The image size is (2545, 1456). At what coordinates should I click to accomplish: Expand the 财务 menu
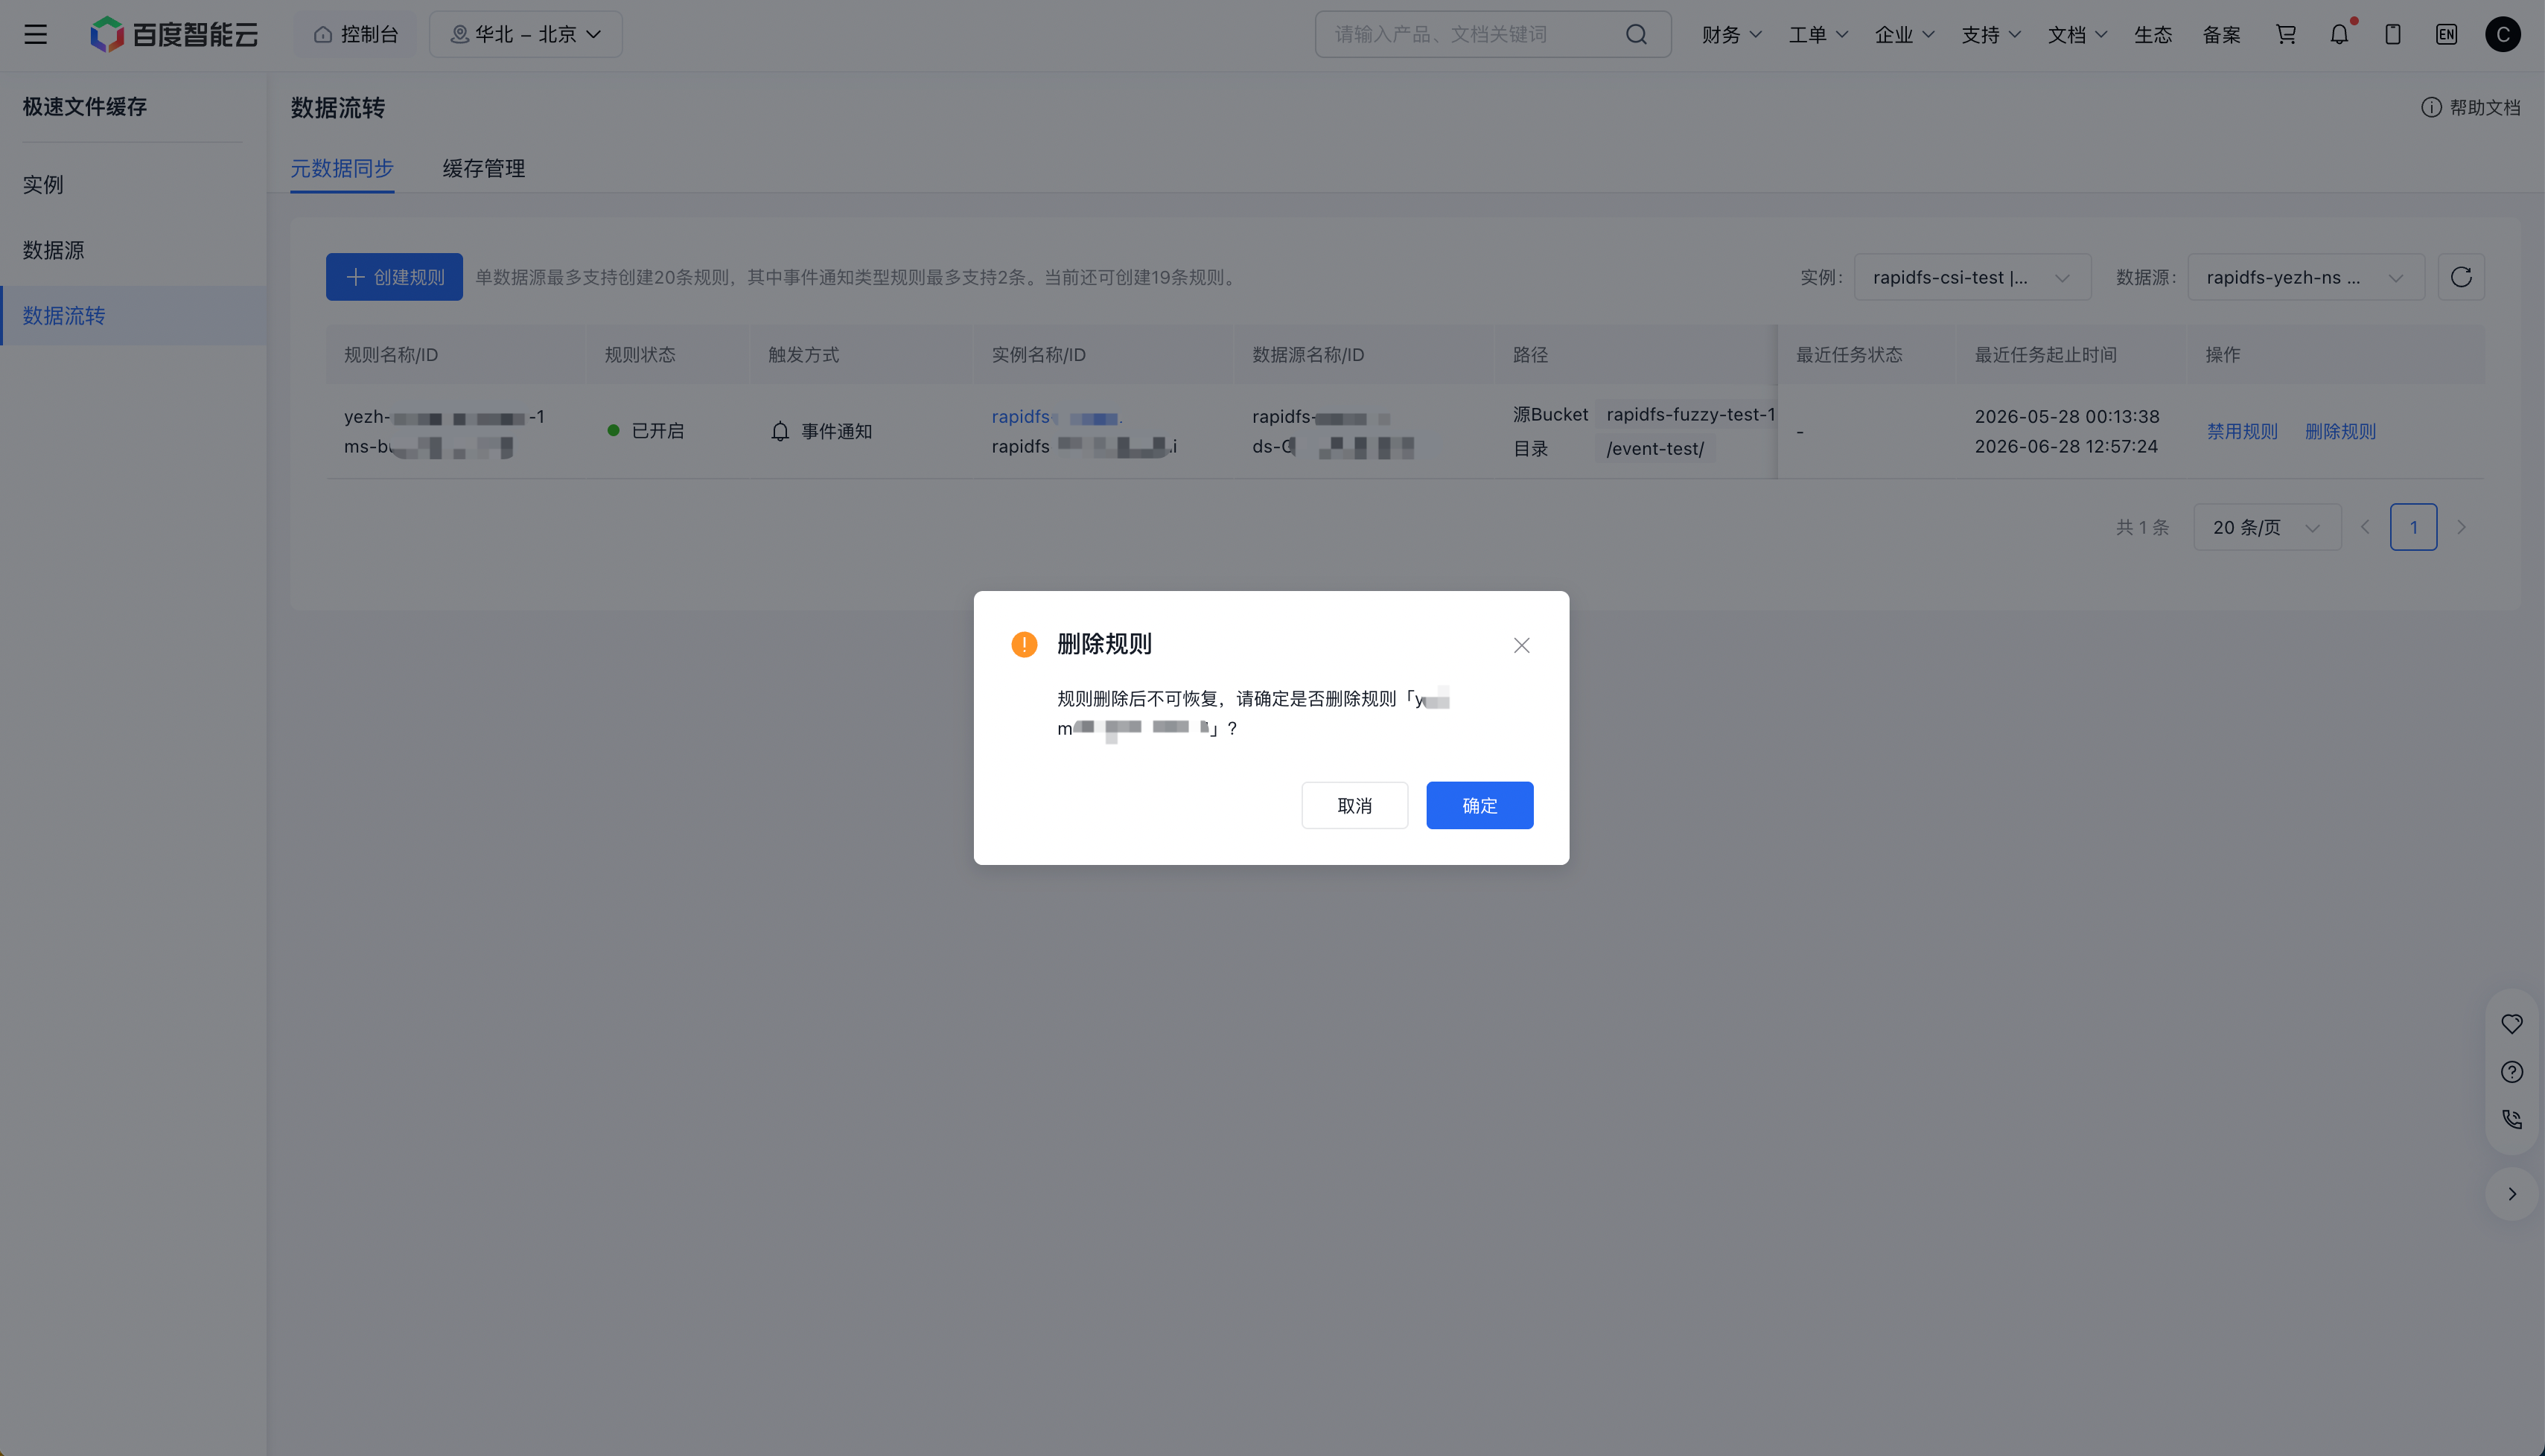[x=1731, y=35]
